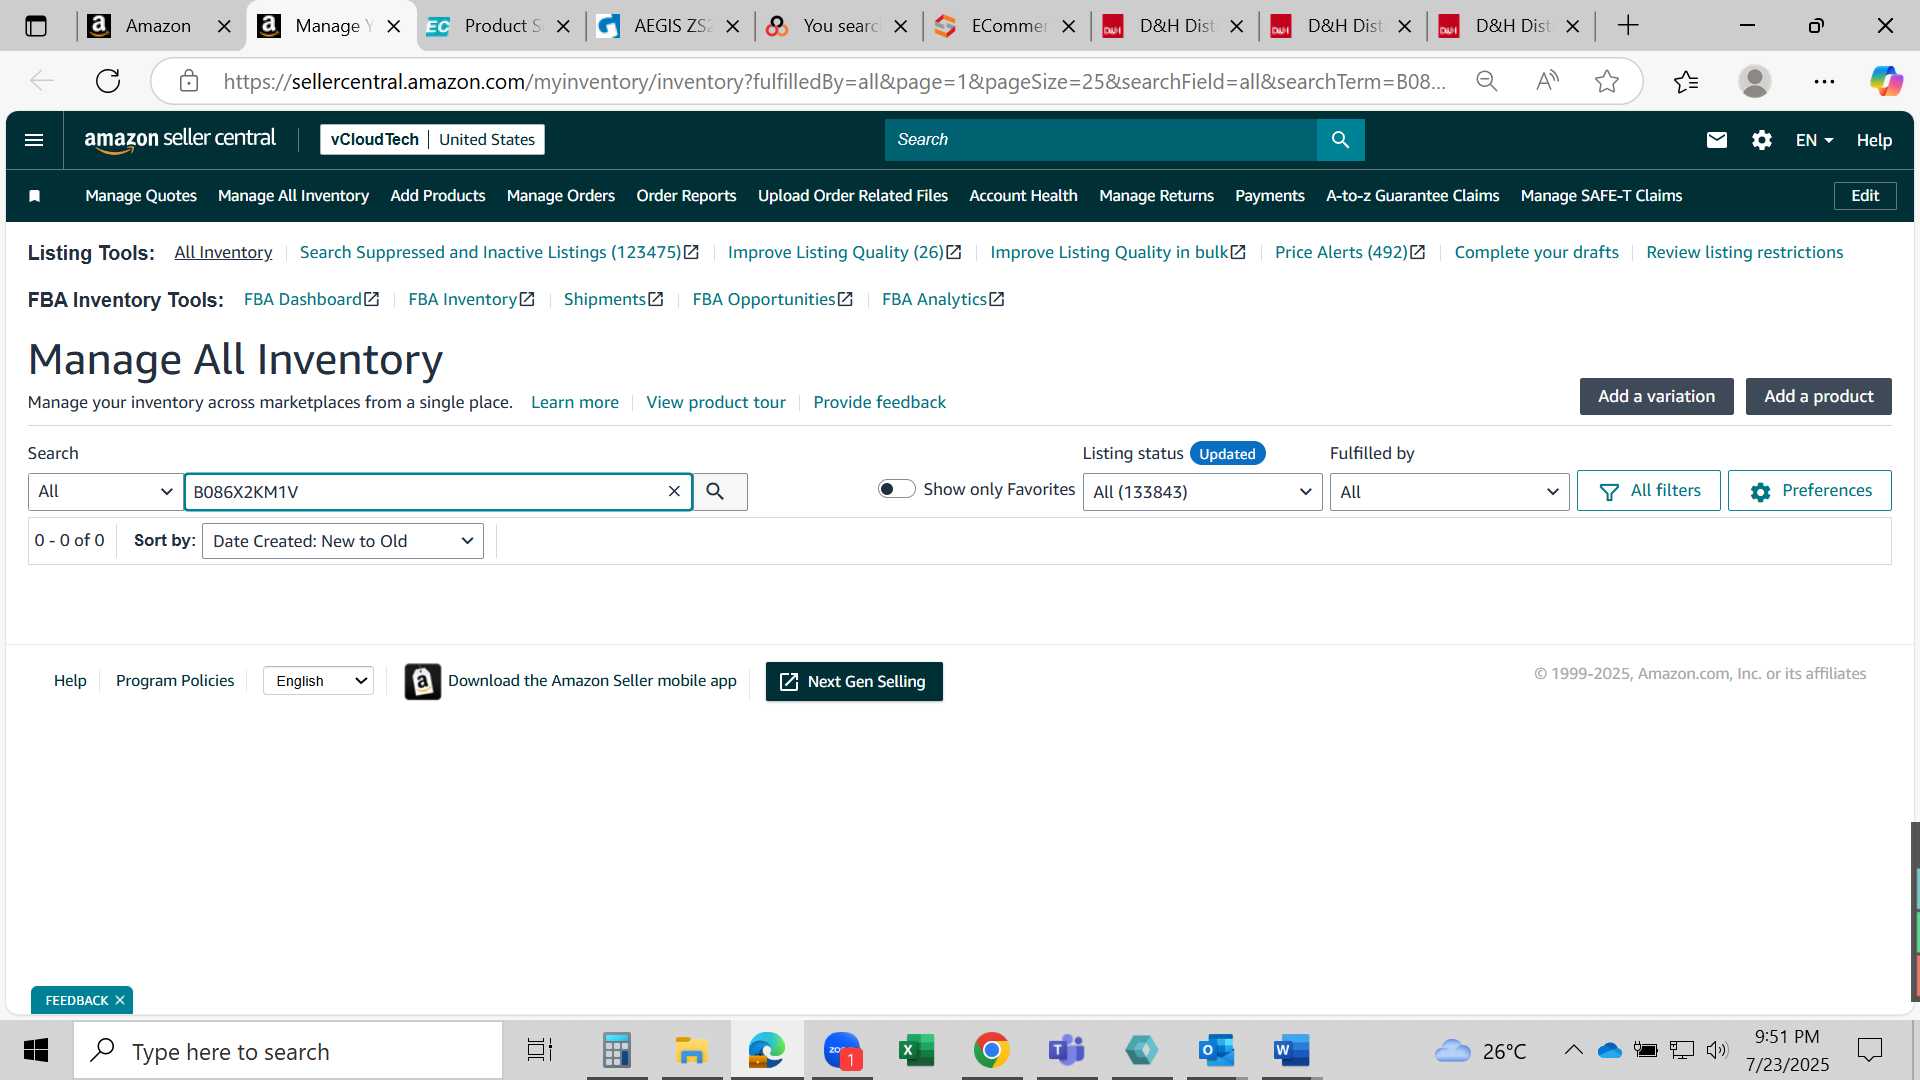The width and height of the screenshot is (1920, 1080).
Task: Open Search Suppressed and Inactive Listings link
Action: coord(499,253)
